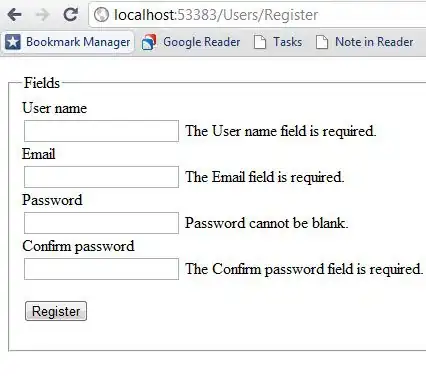Focus the Confirm password text box
This screenshot has height=376, width=426.
click(x=101, y=269)
